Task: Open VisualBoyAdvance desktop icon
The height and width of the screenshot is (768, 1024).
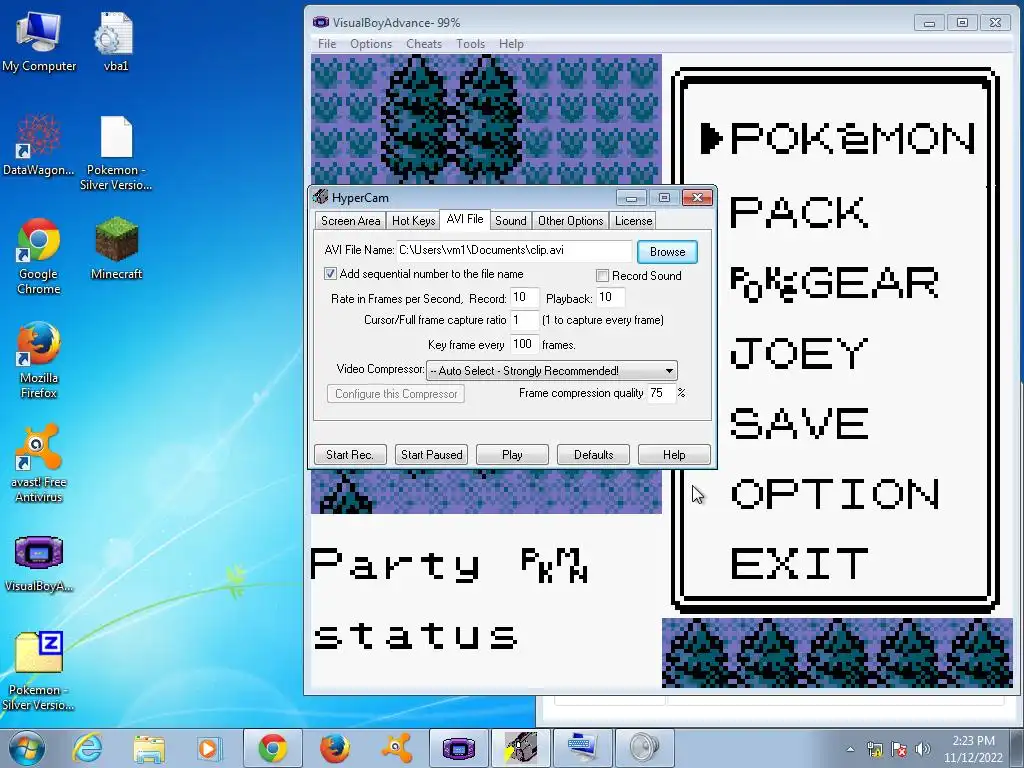Action: pyautogui.click(x=38, y=563)
